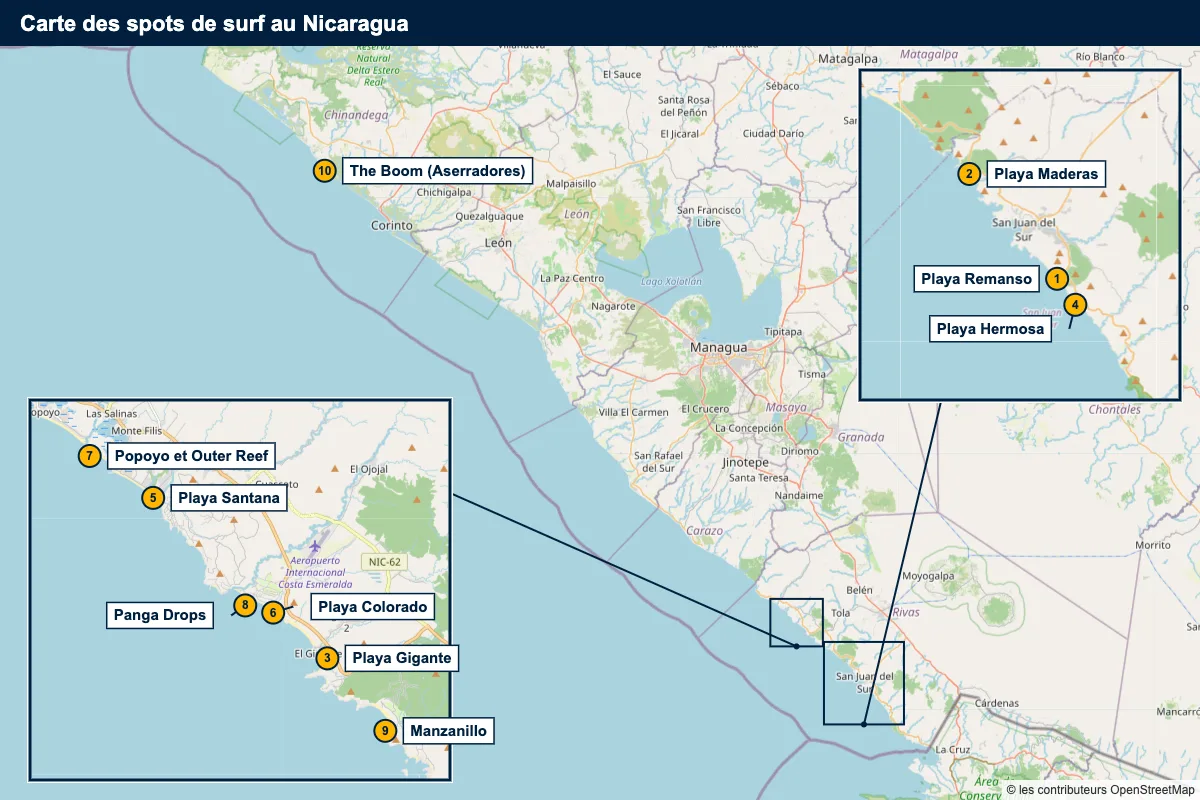Select the Rivas place name
This screenshot has height=800, width=1200.
tap(905, 611)
